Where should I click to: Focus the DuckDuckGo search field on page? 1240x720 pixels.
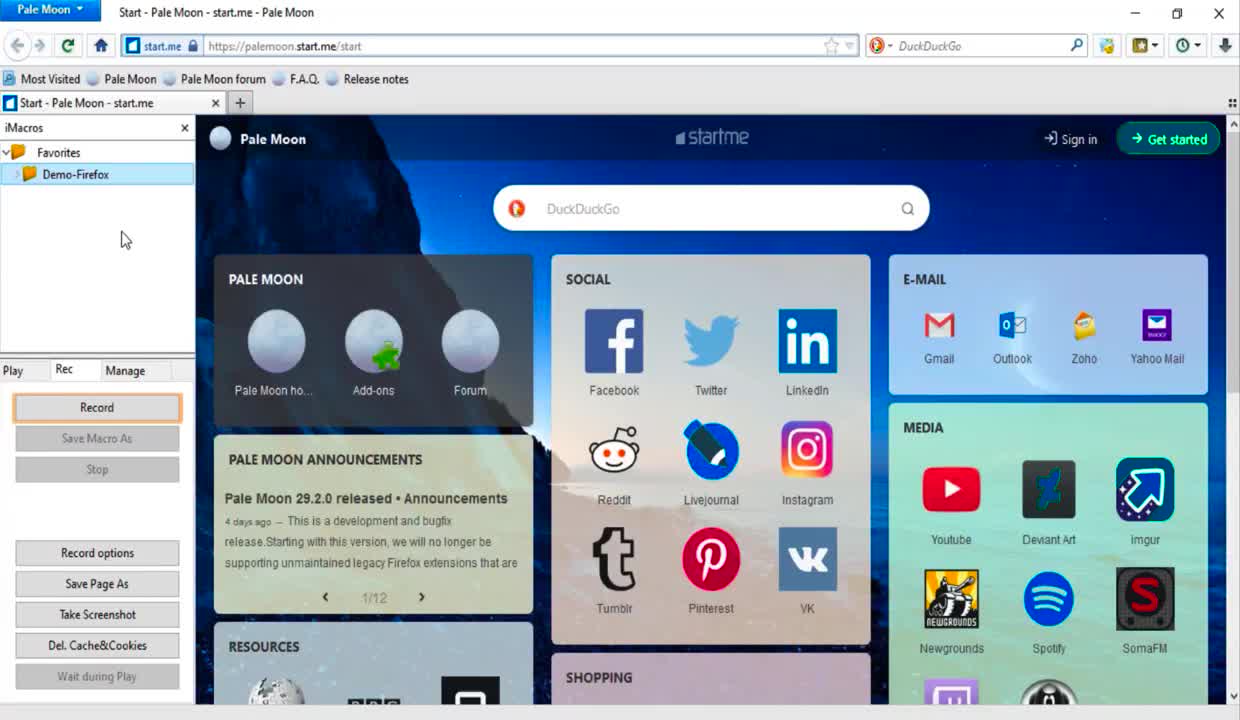(711, 209)
